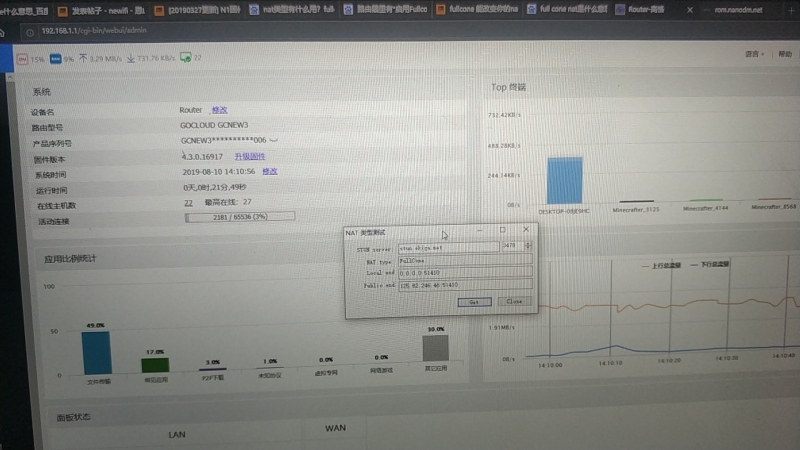Click the download speed arrow icon
800x450 pixels.
pos(130,58)
